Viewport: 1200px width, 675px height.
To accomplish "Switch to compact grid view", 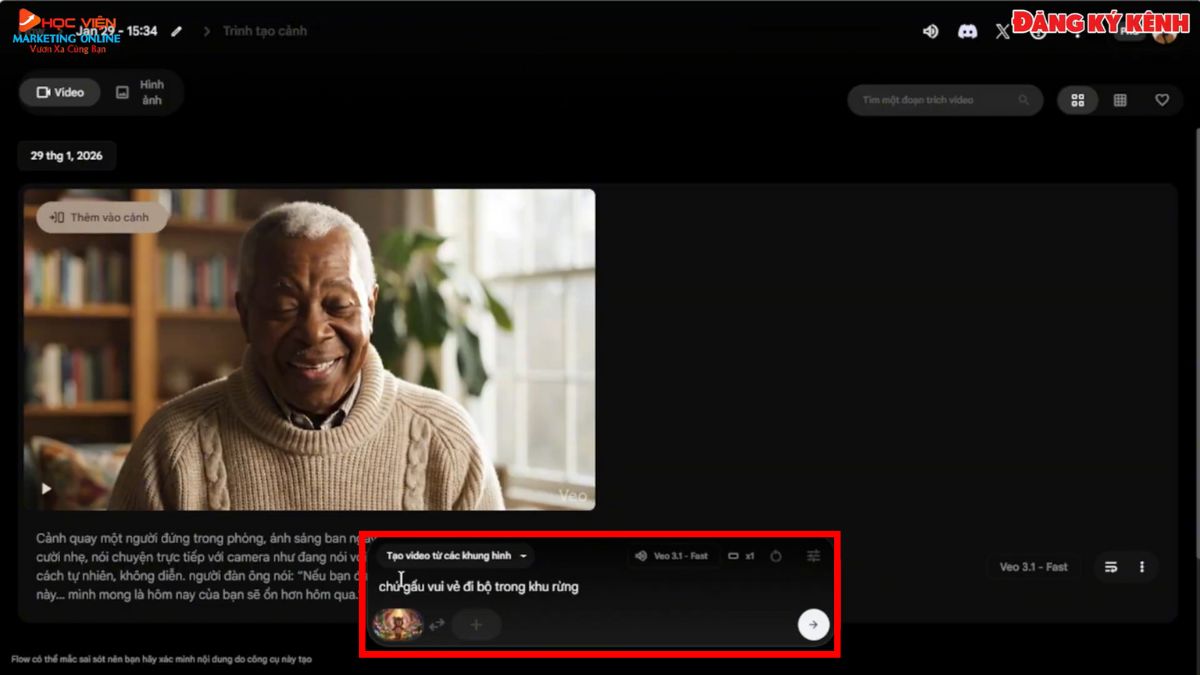I will [1120, 100].
